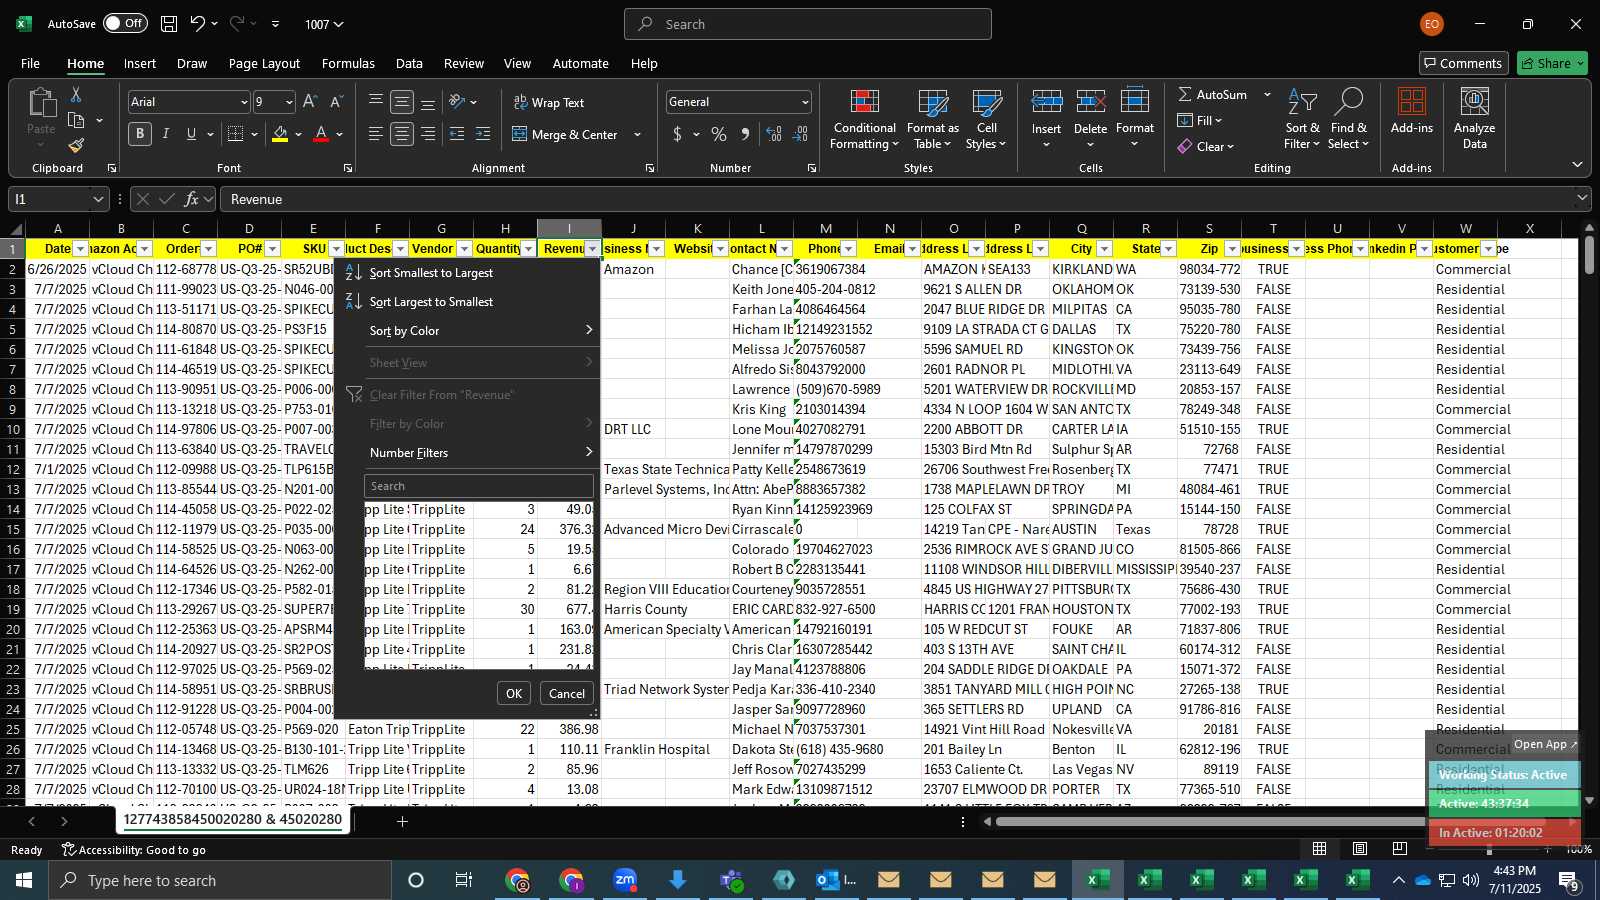The height and width of the screenshot is (900, 1600).
Task: Toggle Wrap Text
Action: point(549,102)
